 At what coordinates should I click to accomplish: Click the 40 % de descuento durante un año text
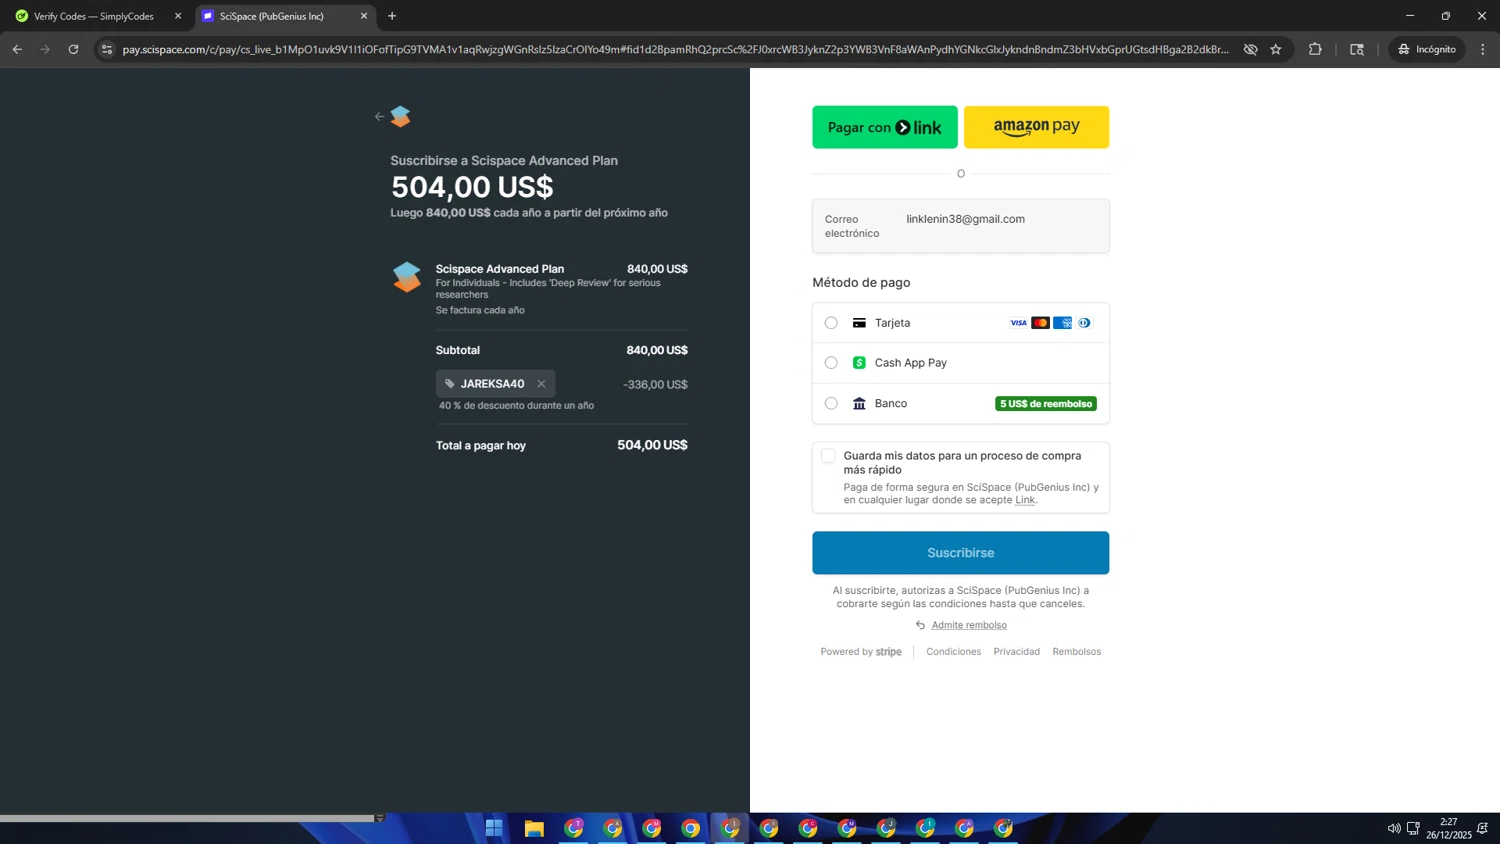coord(516,406)
